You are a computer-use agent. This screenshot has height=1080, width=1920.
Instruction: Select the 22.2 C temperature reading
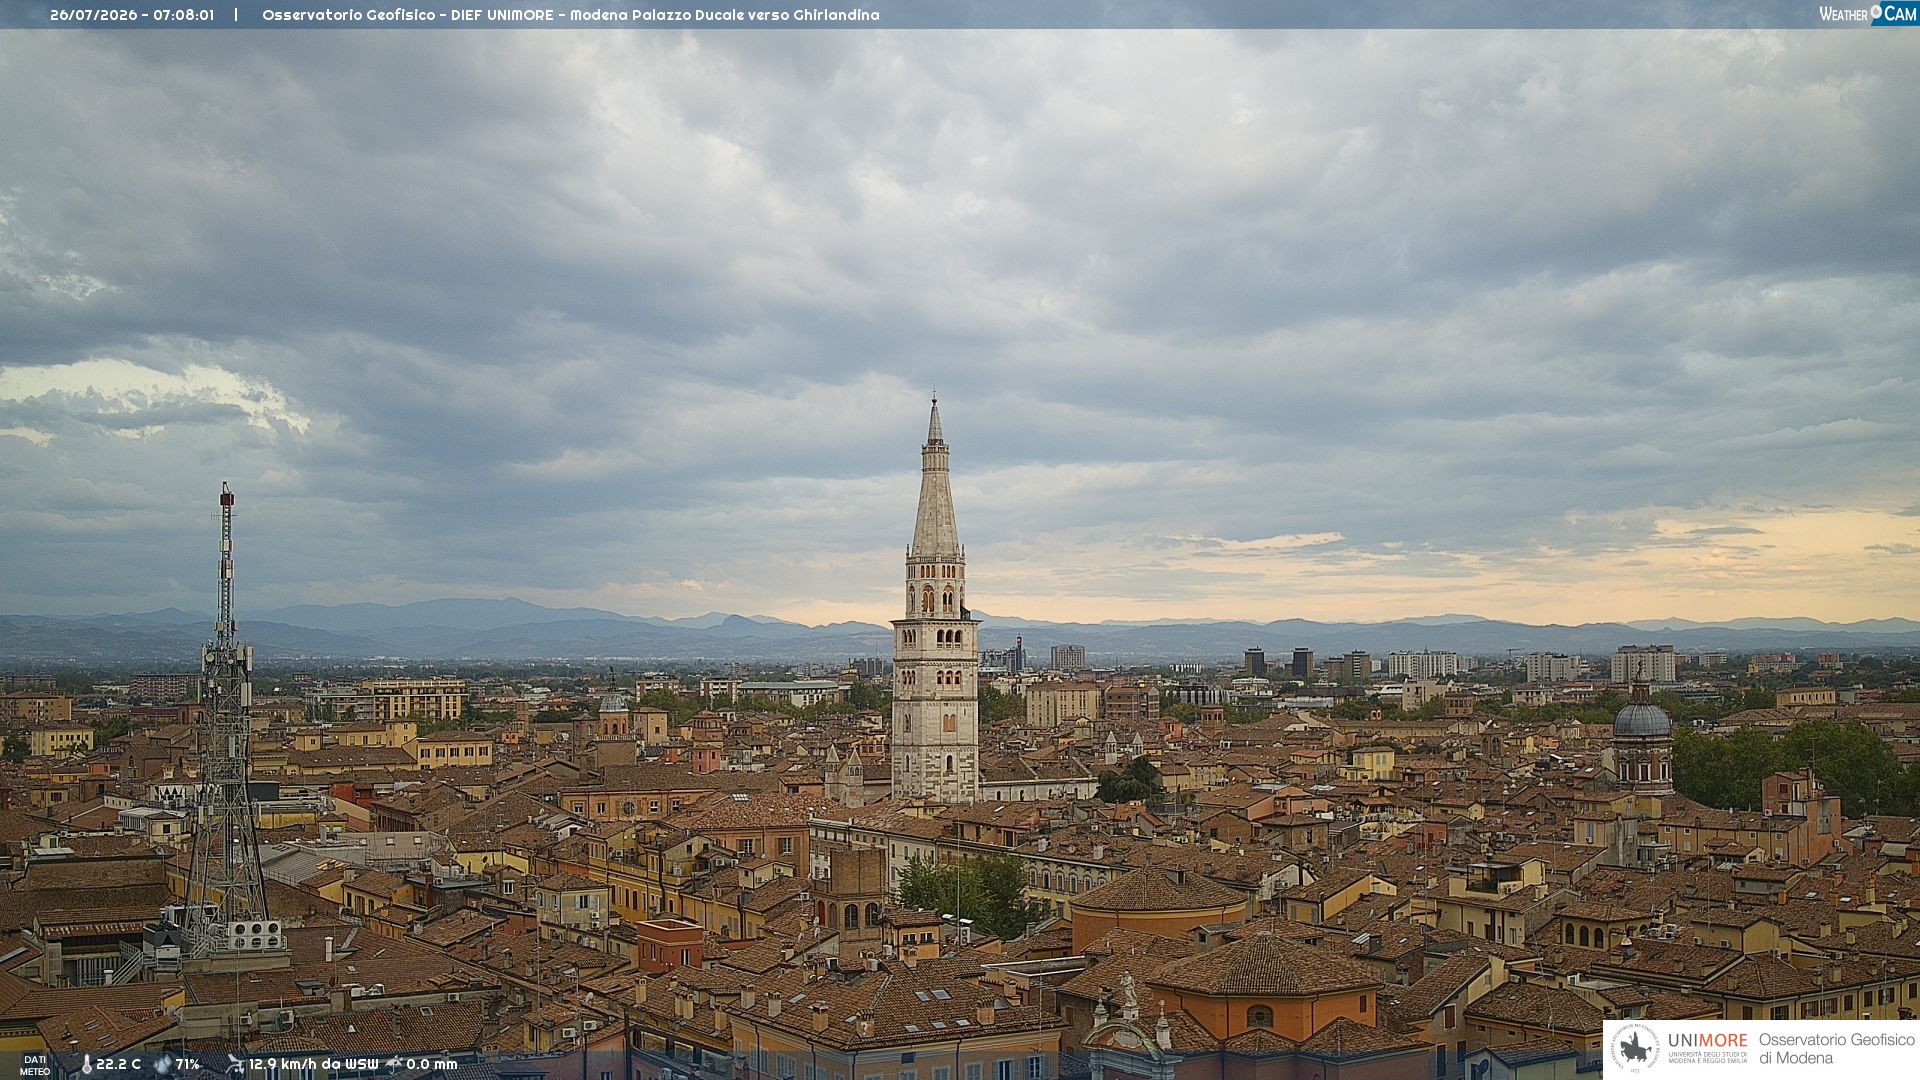click(118, 1065)
